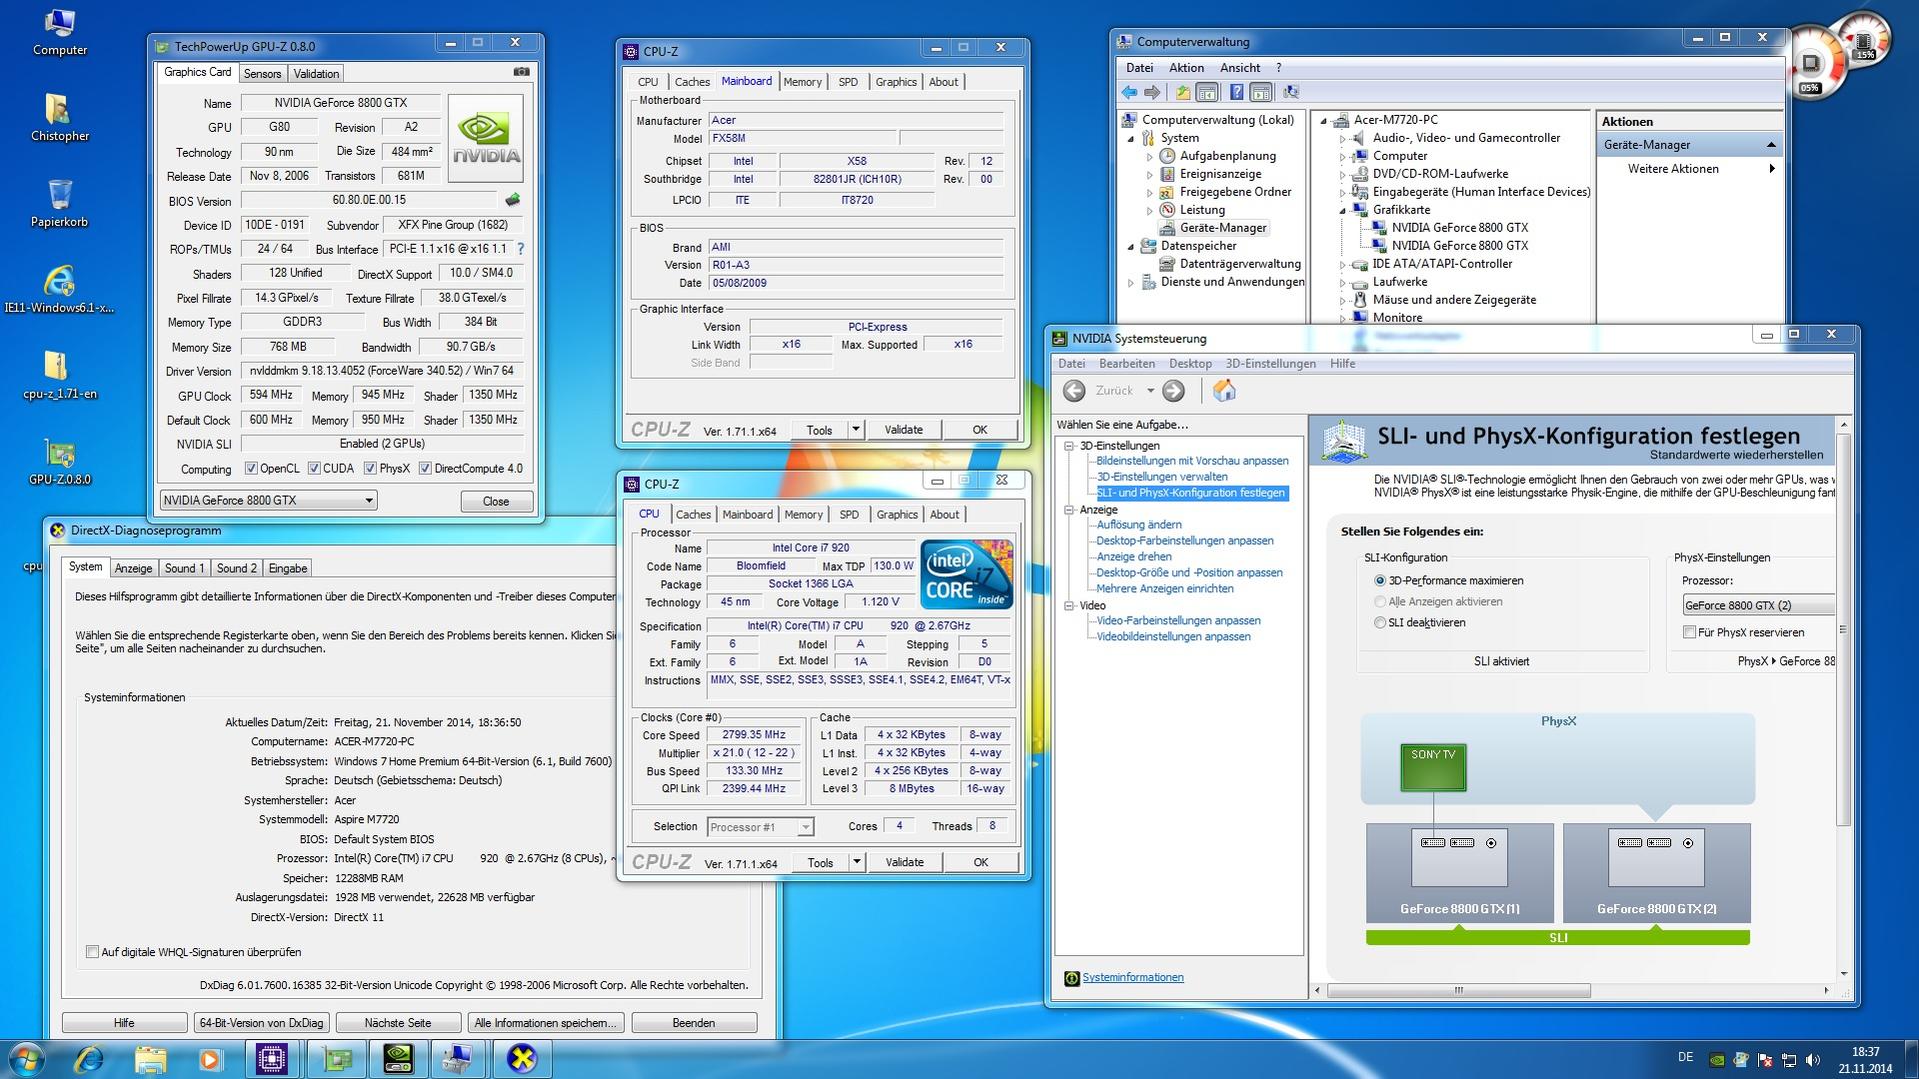
Task: Click the Zurück back arrow in NVIDIA panel
Action: pos(1074,391)
